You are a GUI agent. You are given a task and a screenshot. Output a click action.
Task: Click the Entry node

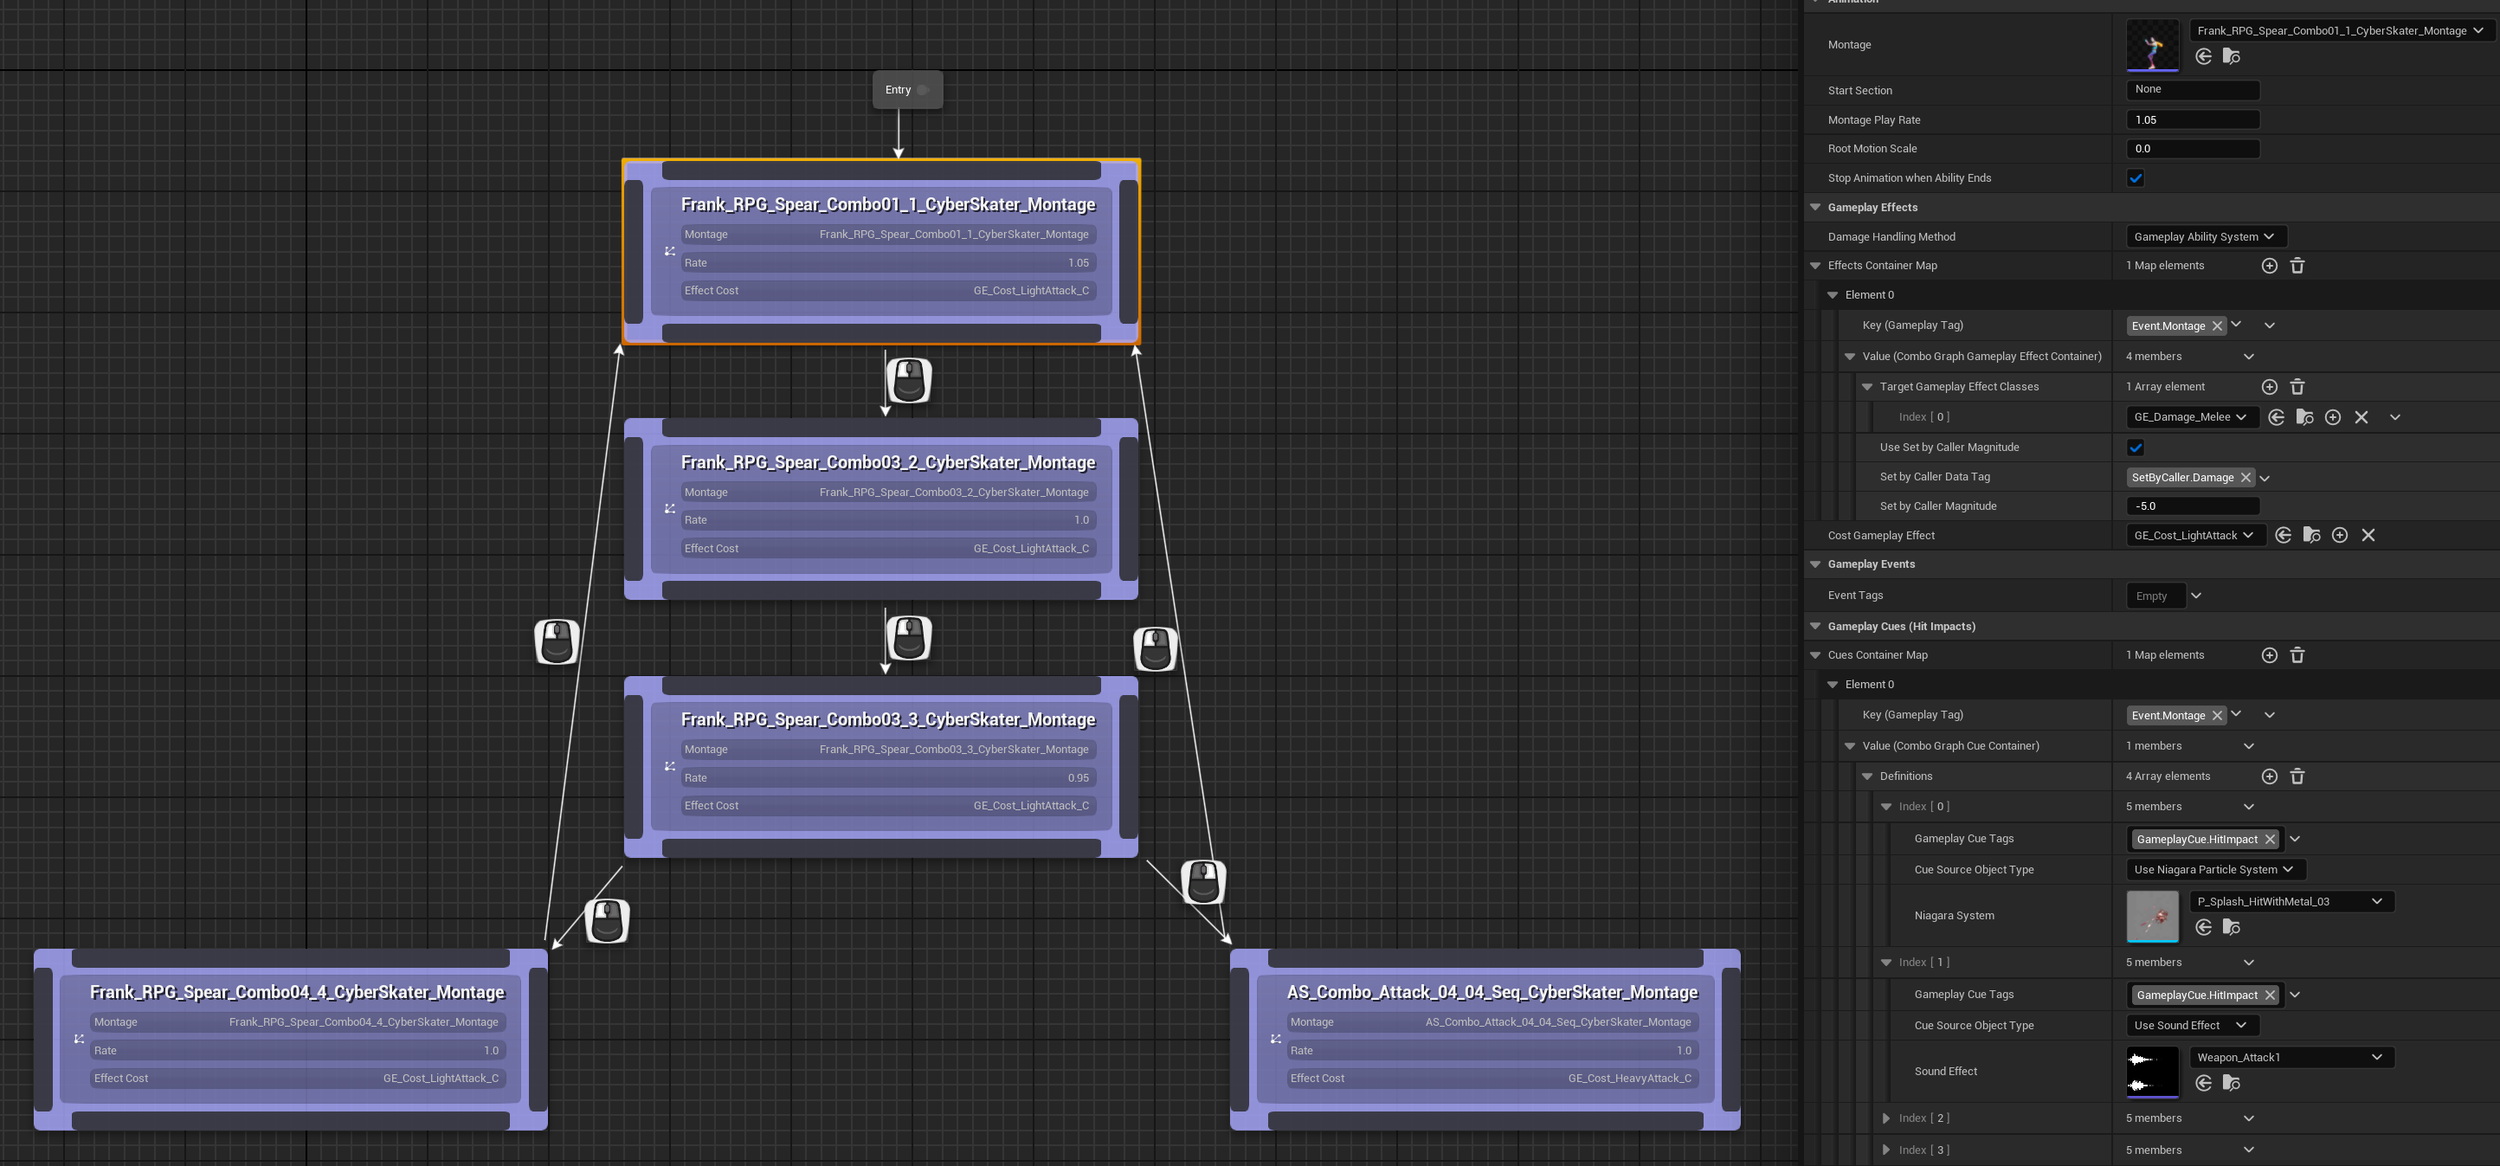pos(898,90)
